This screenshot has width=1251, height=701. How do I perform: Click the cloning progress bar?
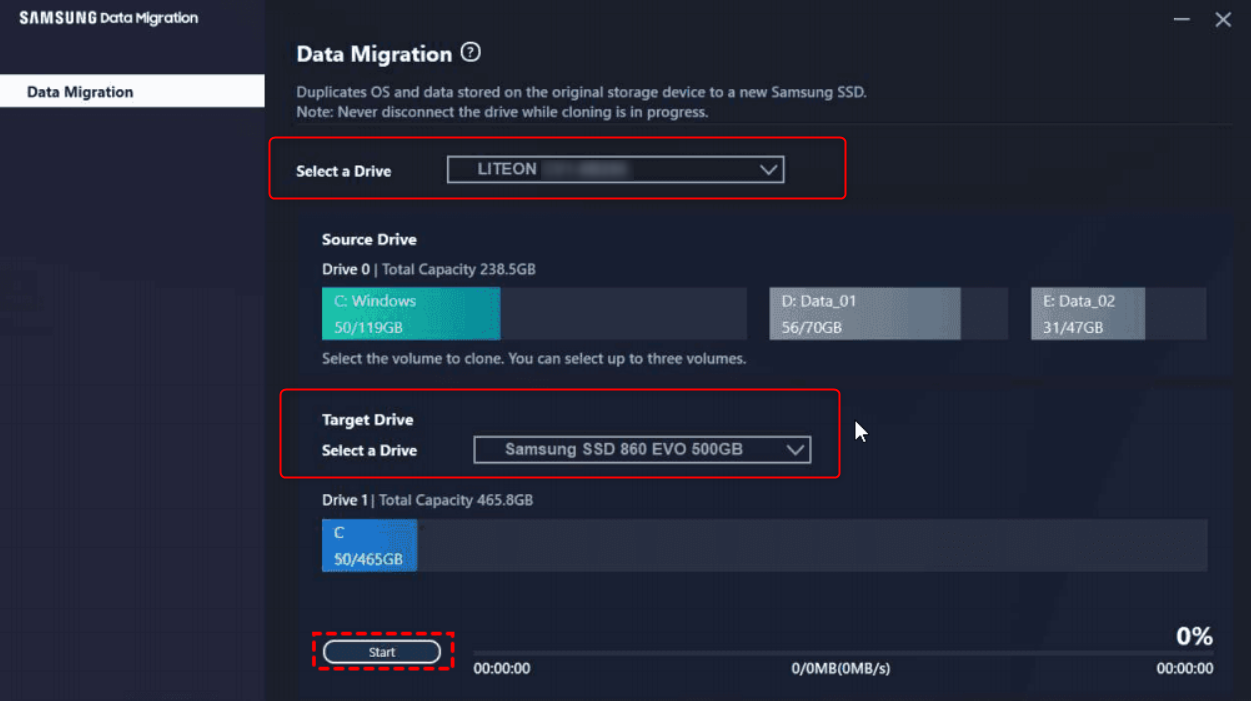[x=842, y=653]
